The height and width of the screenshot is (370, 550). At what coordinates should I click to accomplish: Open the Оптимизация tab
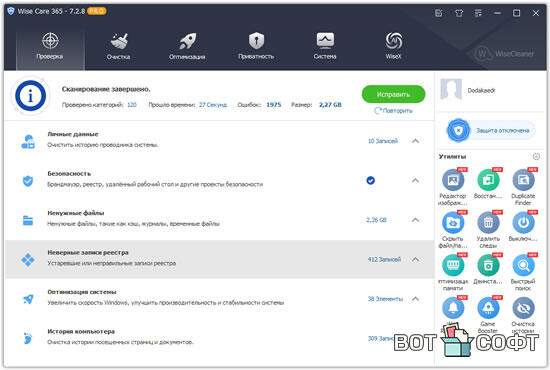(x=187, y=46)
